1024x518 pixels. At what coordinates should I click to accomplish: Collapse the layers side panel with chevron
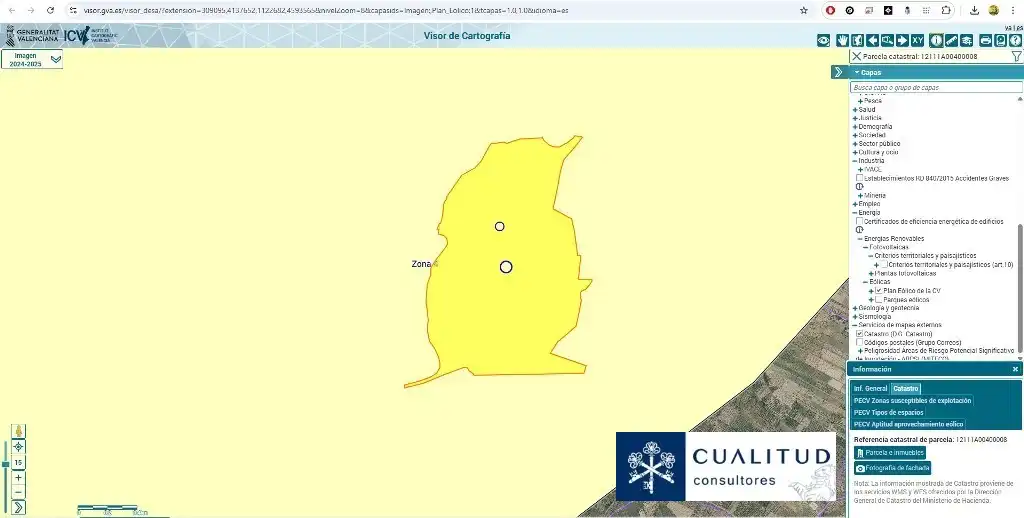(x=839, y=72)
